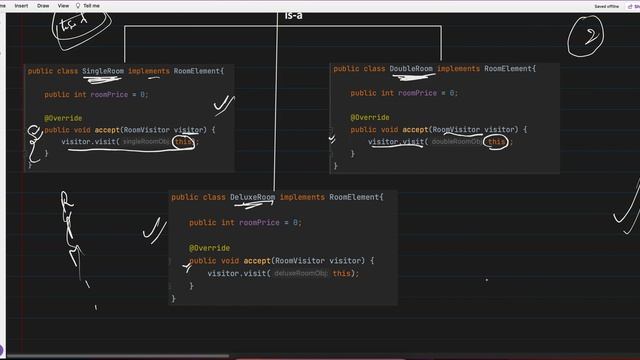
Task: Click the "SingleRoom" class name text
Action: point(103,71)
